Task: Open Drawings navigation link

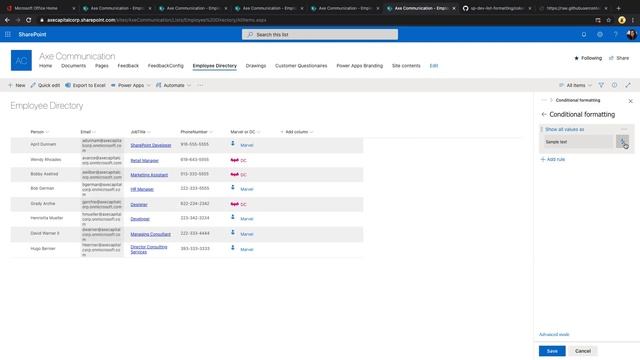Action: point(256,66)
